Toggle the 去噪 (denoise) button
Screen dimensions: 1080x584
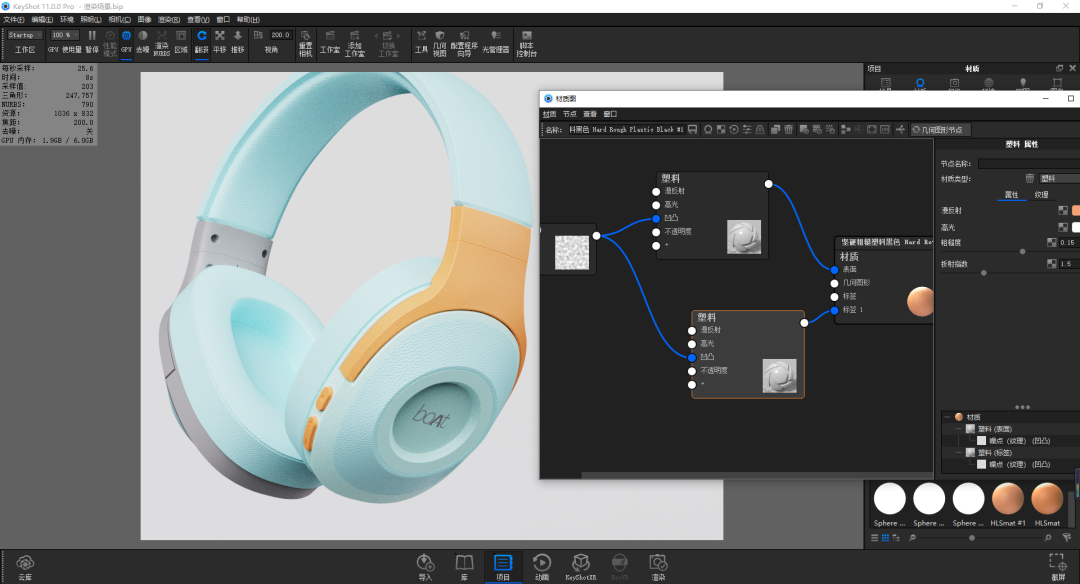pyautogui.click(x=143, y=41)
